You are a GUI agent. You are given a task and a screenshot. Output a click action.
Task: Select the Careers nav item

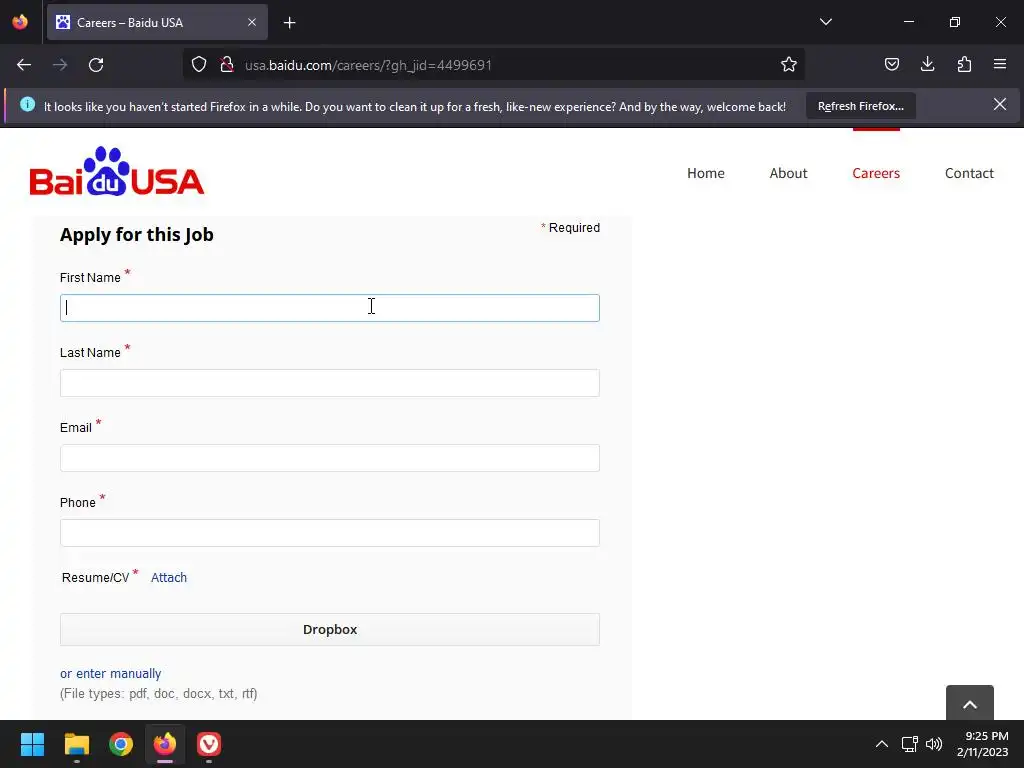[876, 173]
